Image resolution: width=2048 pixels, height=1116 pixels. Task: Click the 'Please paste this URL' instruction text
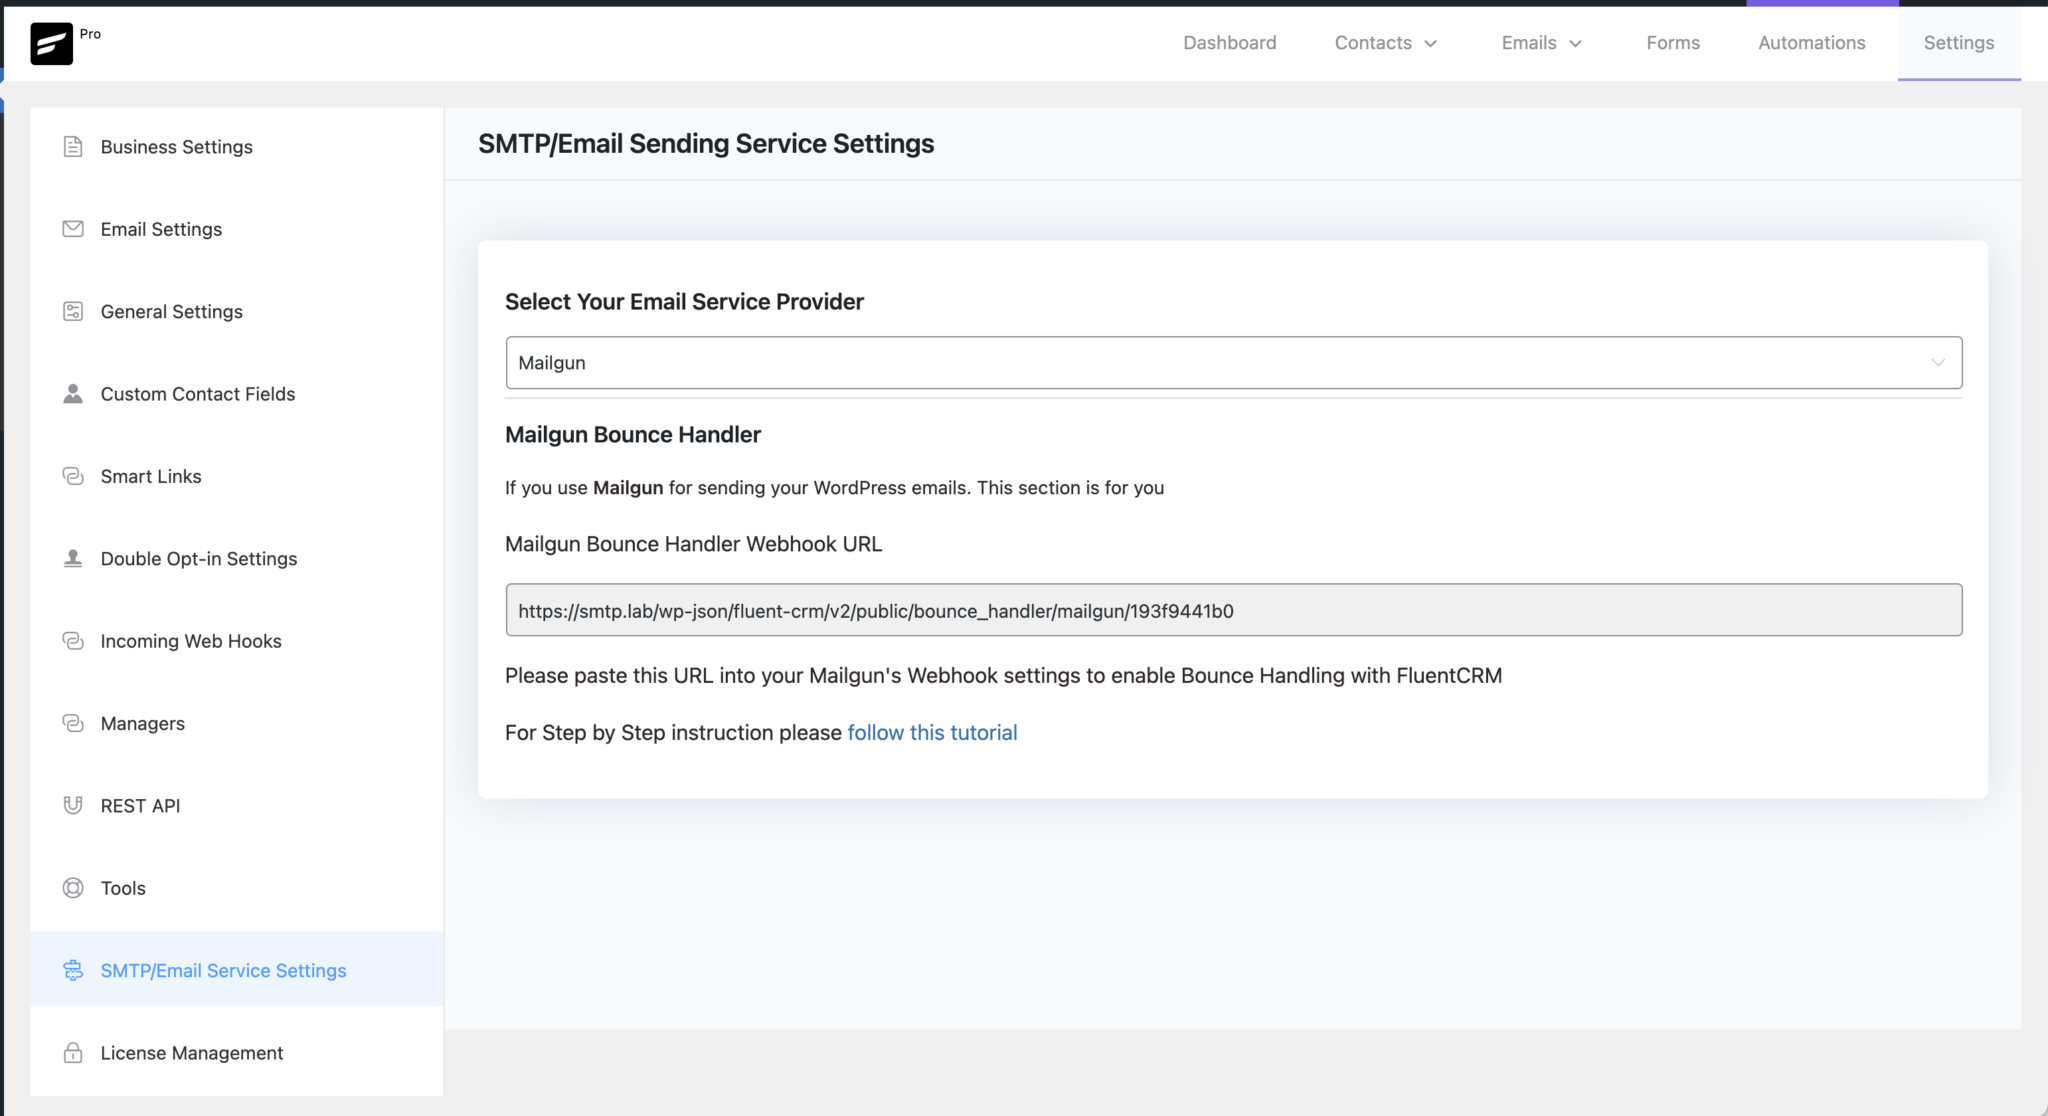pyautogui.click(x=1003, y=676)
